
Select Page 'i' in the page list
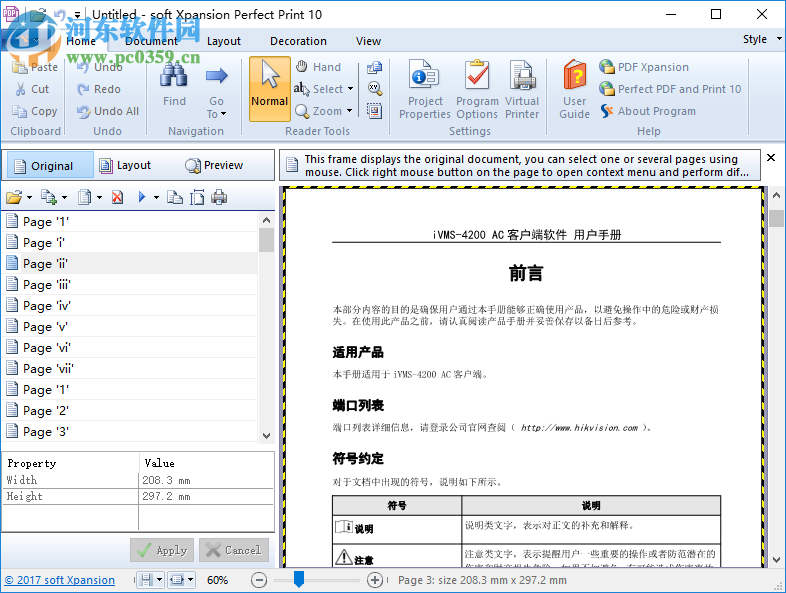click(x=131, y=243)
